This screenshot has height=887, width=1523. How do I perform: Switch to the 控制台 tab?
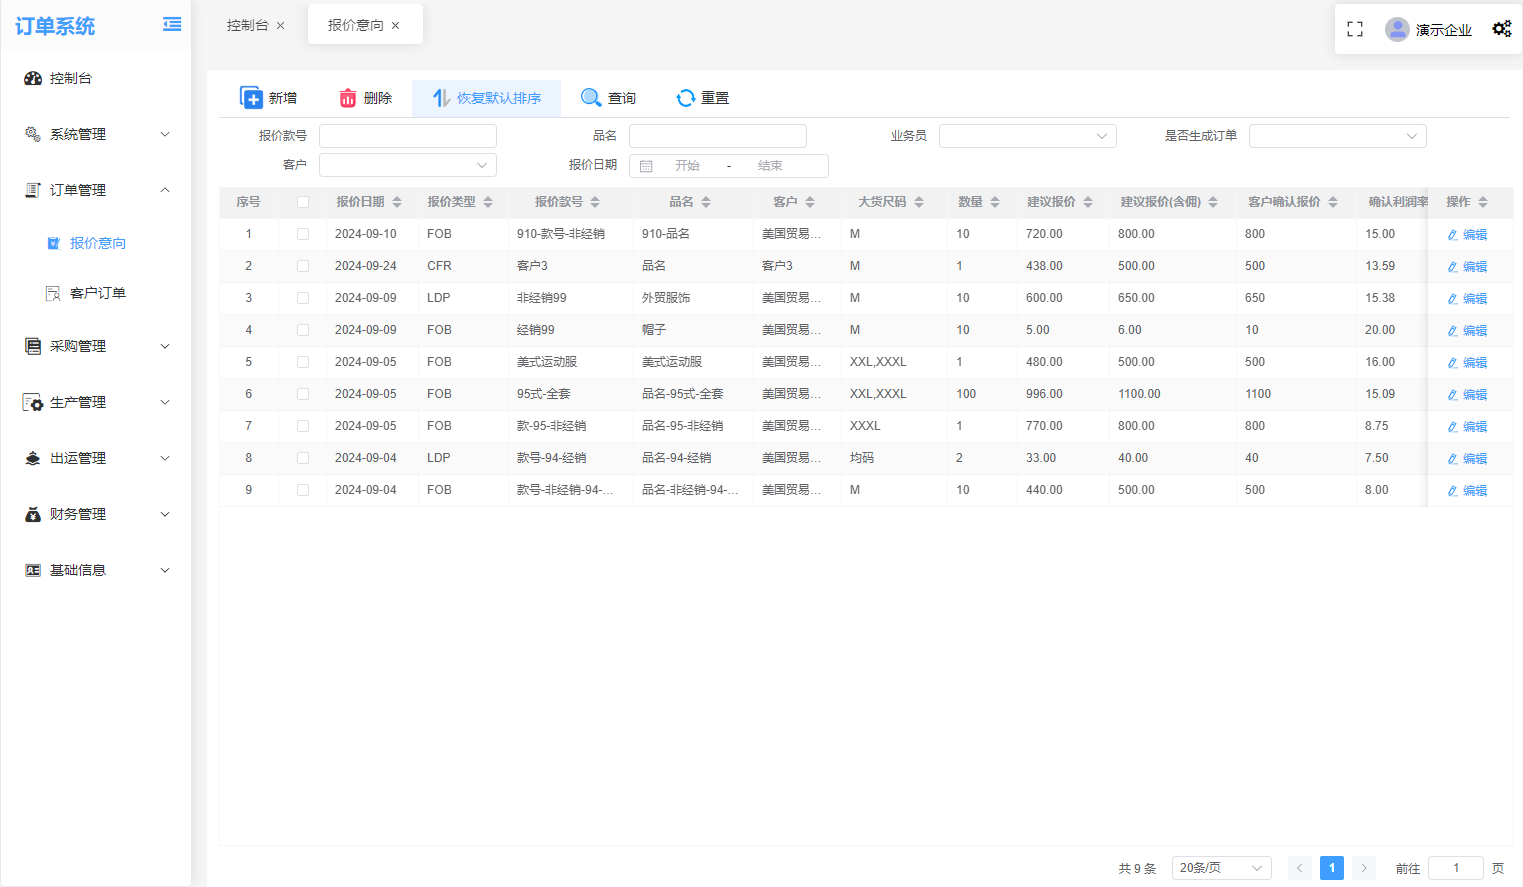(247, 25)
